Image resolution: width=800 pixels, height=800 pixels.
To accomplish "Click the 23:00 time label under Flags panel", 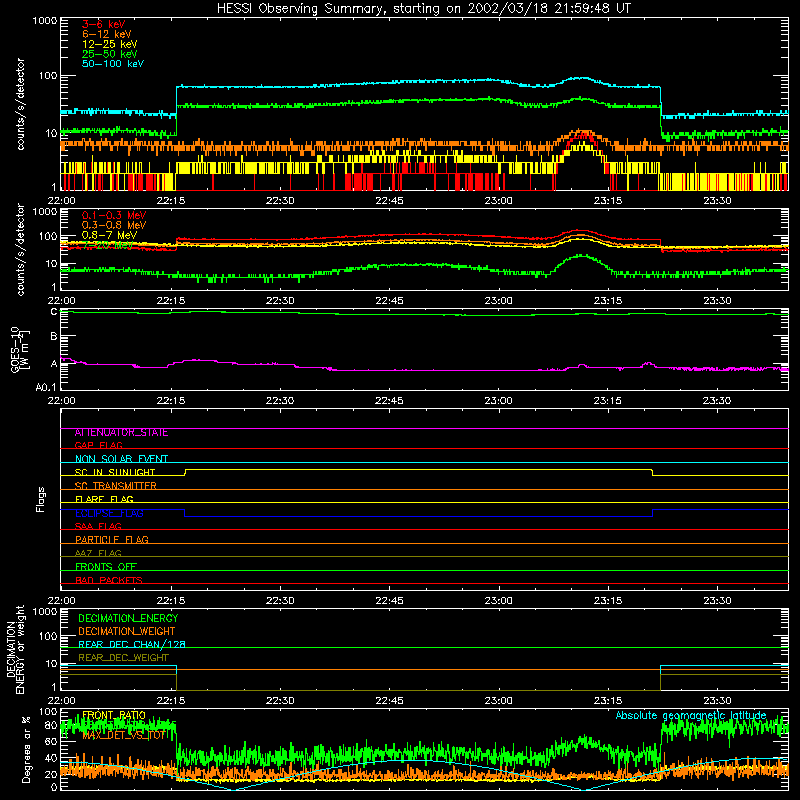I will (x=498, y=601).
